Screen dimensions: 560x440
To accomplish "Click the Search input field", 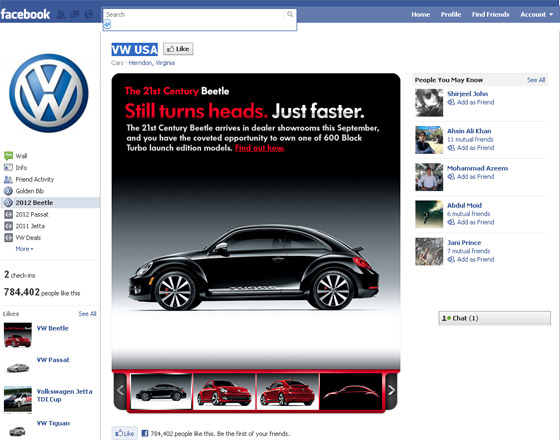I will (x=195, y=15).
